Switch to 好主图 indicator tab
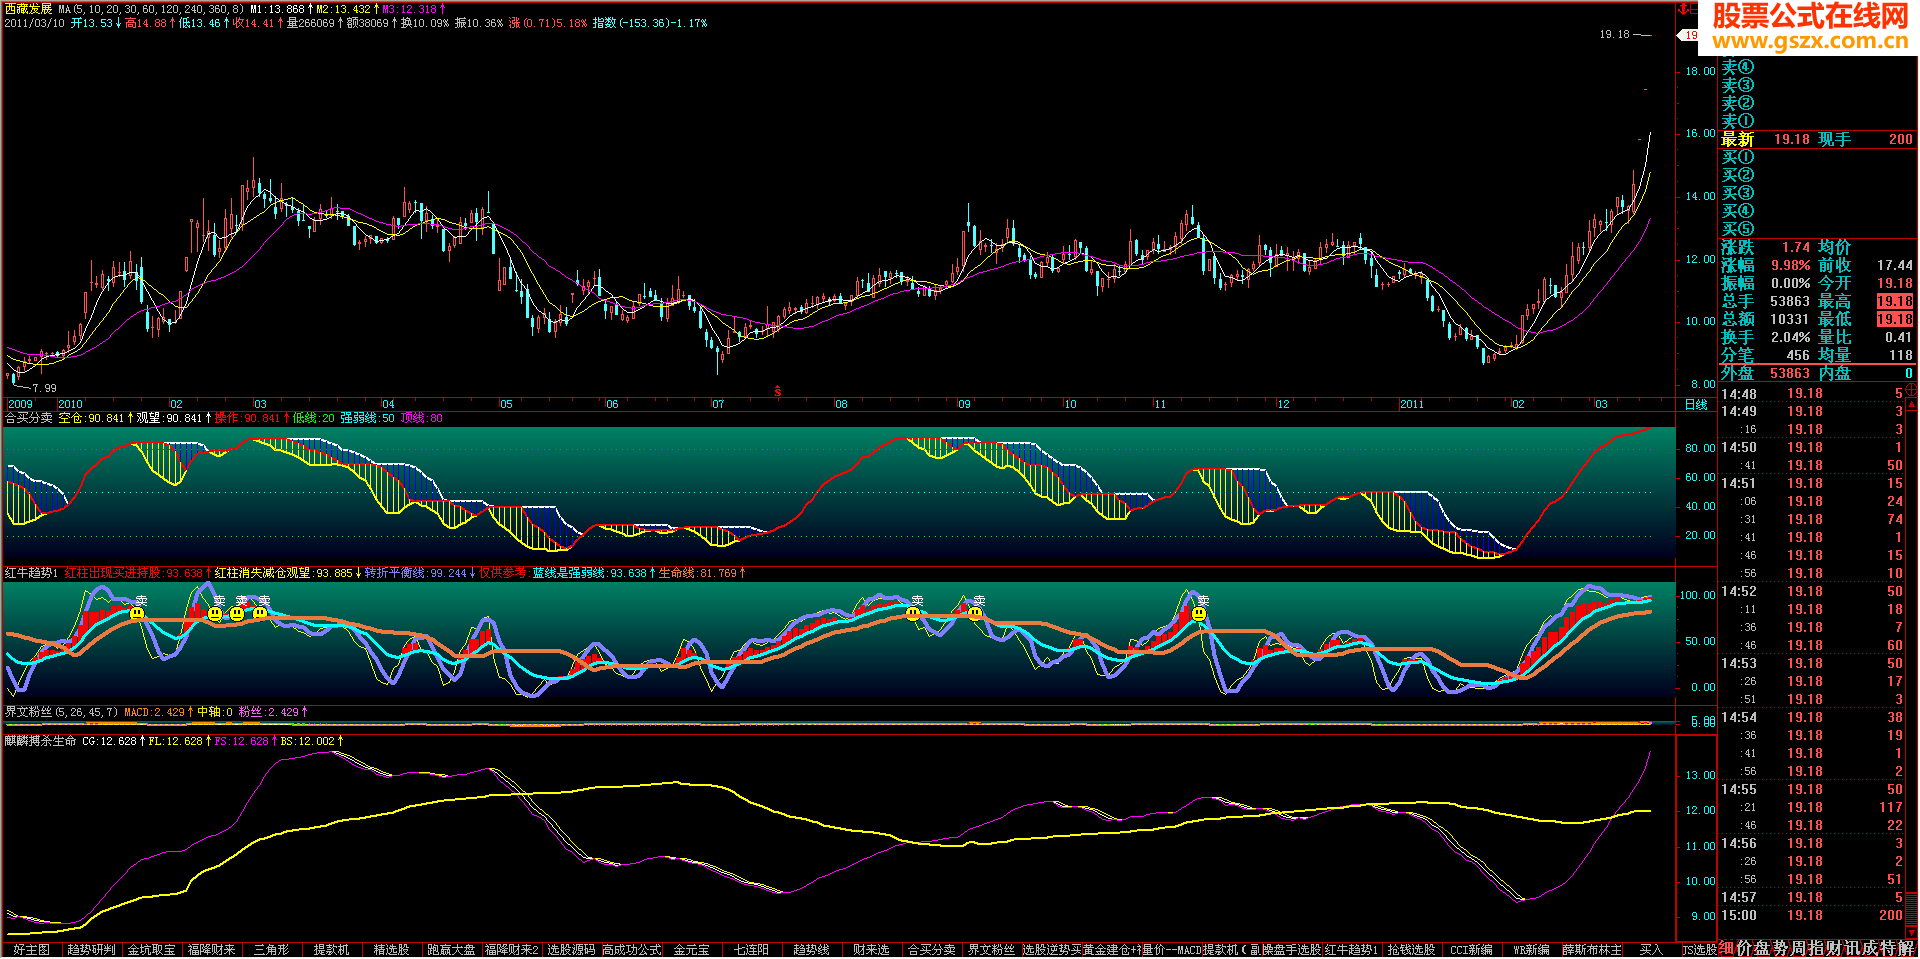 point(31,950)
